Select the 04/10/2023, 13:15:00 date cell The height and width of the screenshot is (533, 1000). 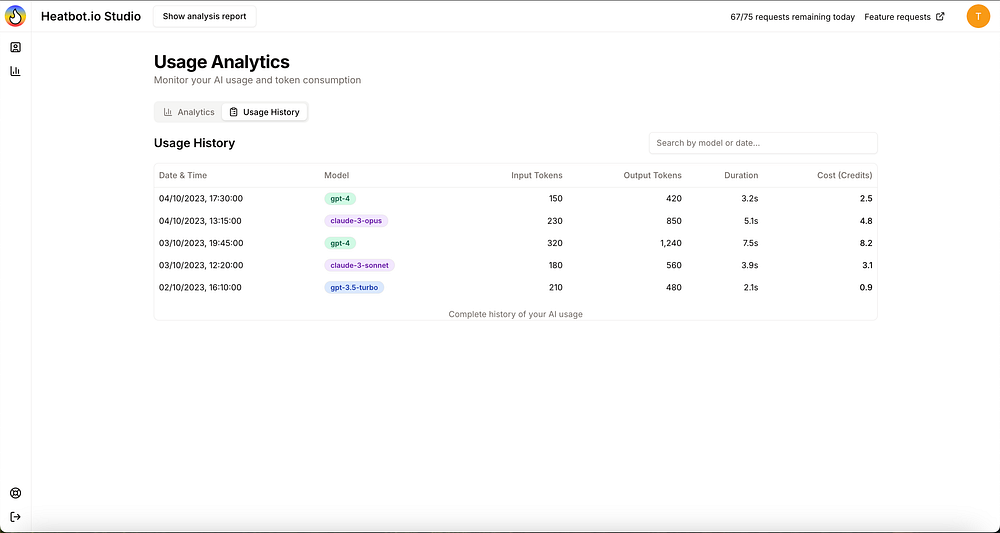click(200, 221)
